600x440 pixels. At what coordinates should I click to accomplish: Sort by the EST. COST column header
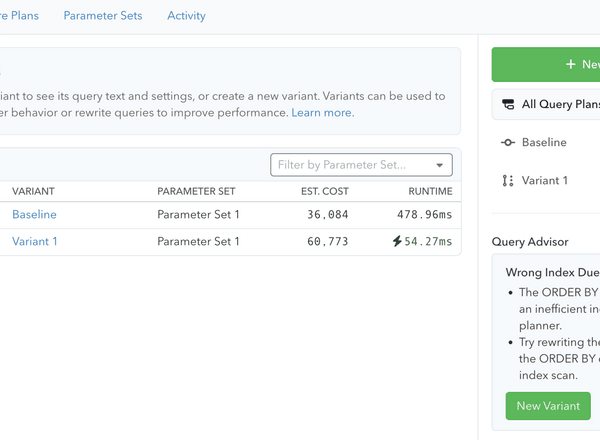pos(324,191)
